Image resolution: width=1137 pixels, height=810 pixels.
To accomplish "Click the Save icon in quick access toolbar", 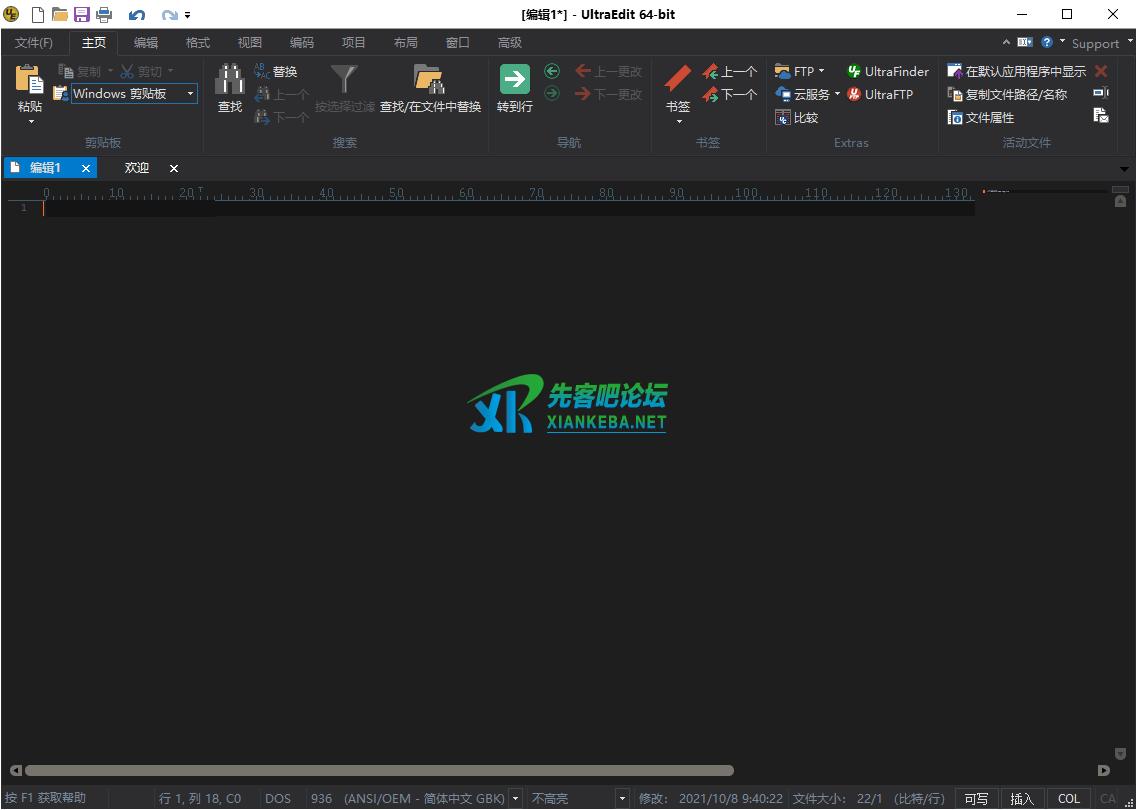I will 81,14.
